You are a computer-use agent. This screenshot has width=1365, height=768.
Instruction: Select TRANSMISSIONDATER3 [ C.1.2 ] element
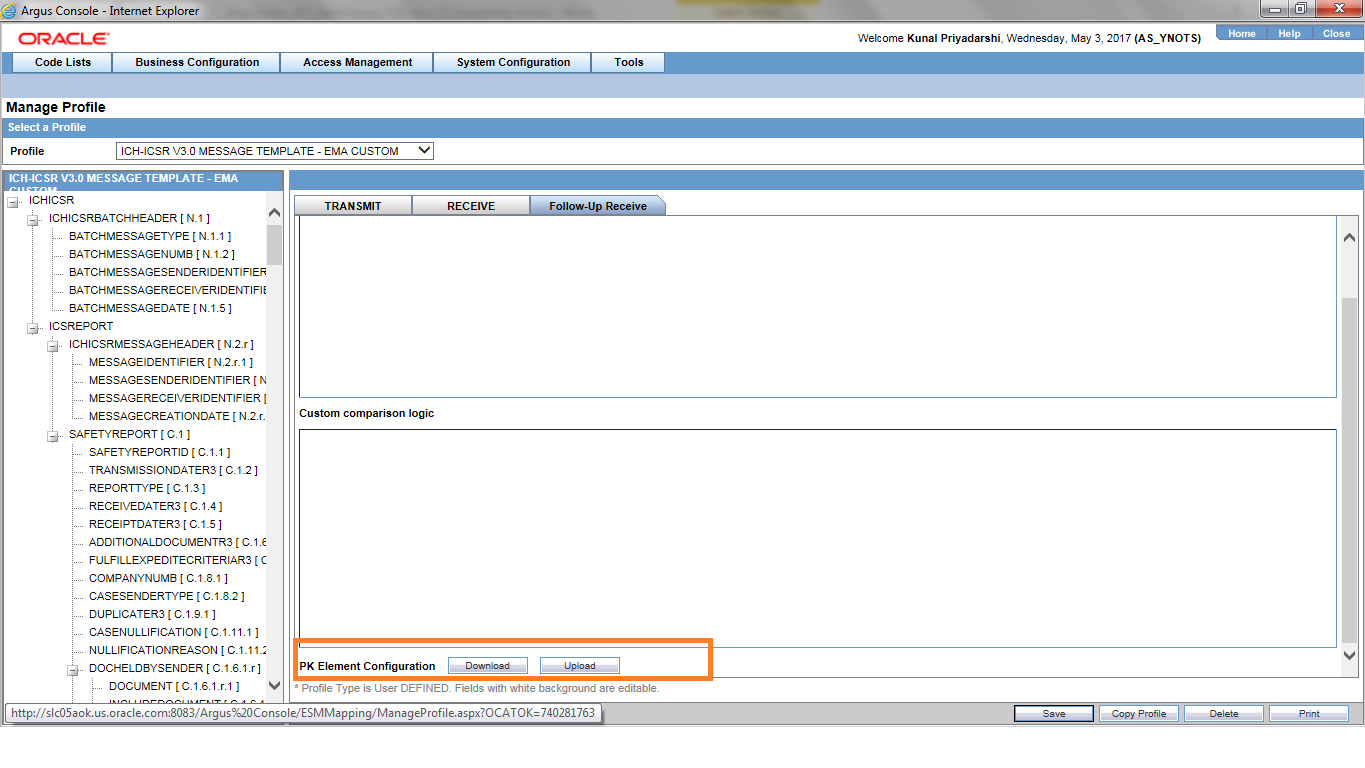pyautogui.click(x=173, y=470)
